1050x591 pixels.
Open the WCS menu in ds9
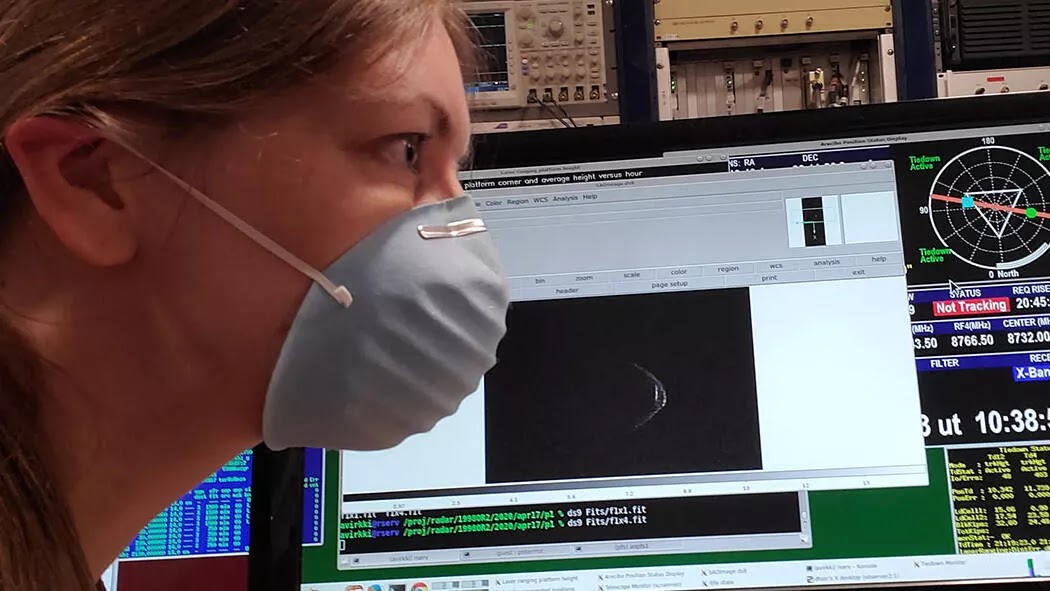[540, 200]
